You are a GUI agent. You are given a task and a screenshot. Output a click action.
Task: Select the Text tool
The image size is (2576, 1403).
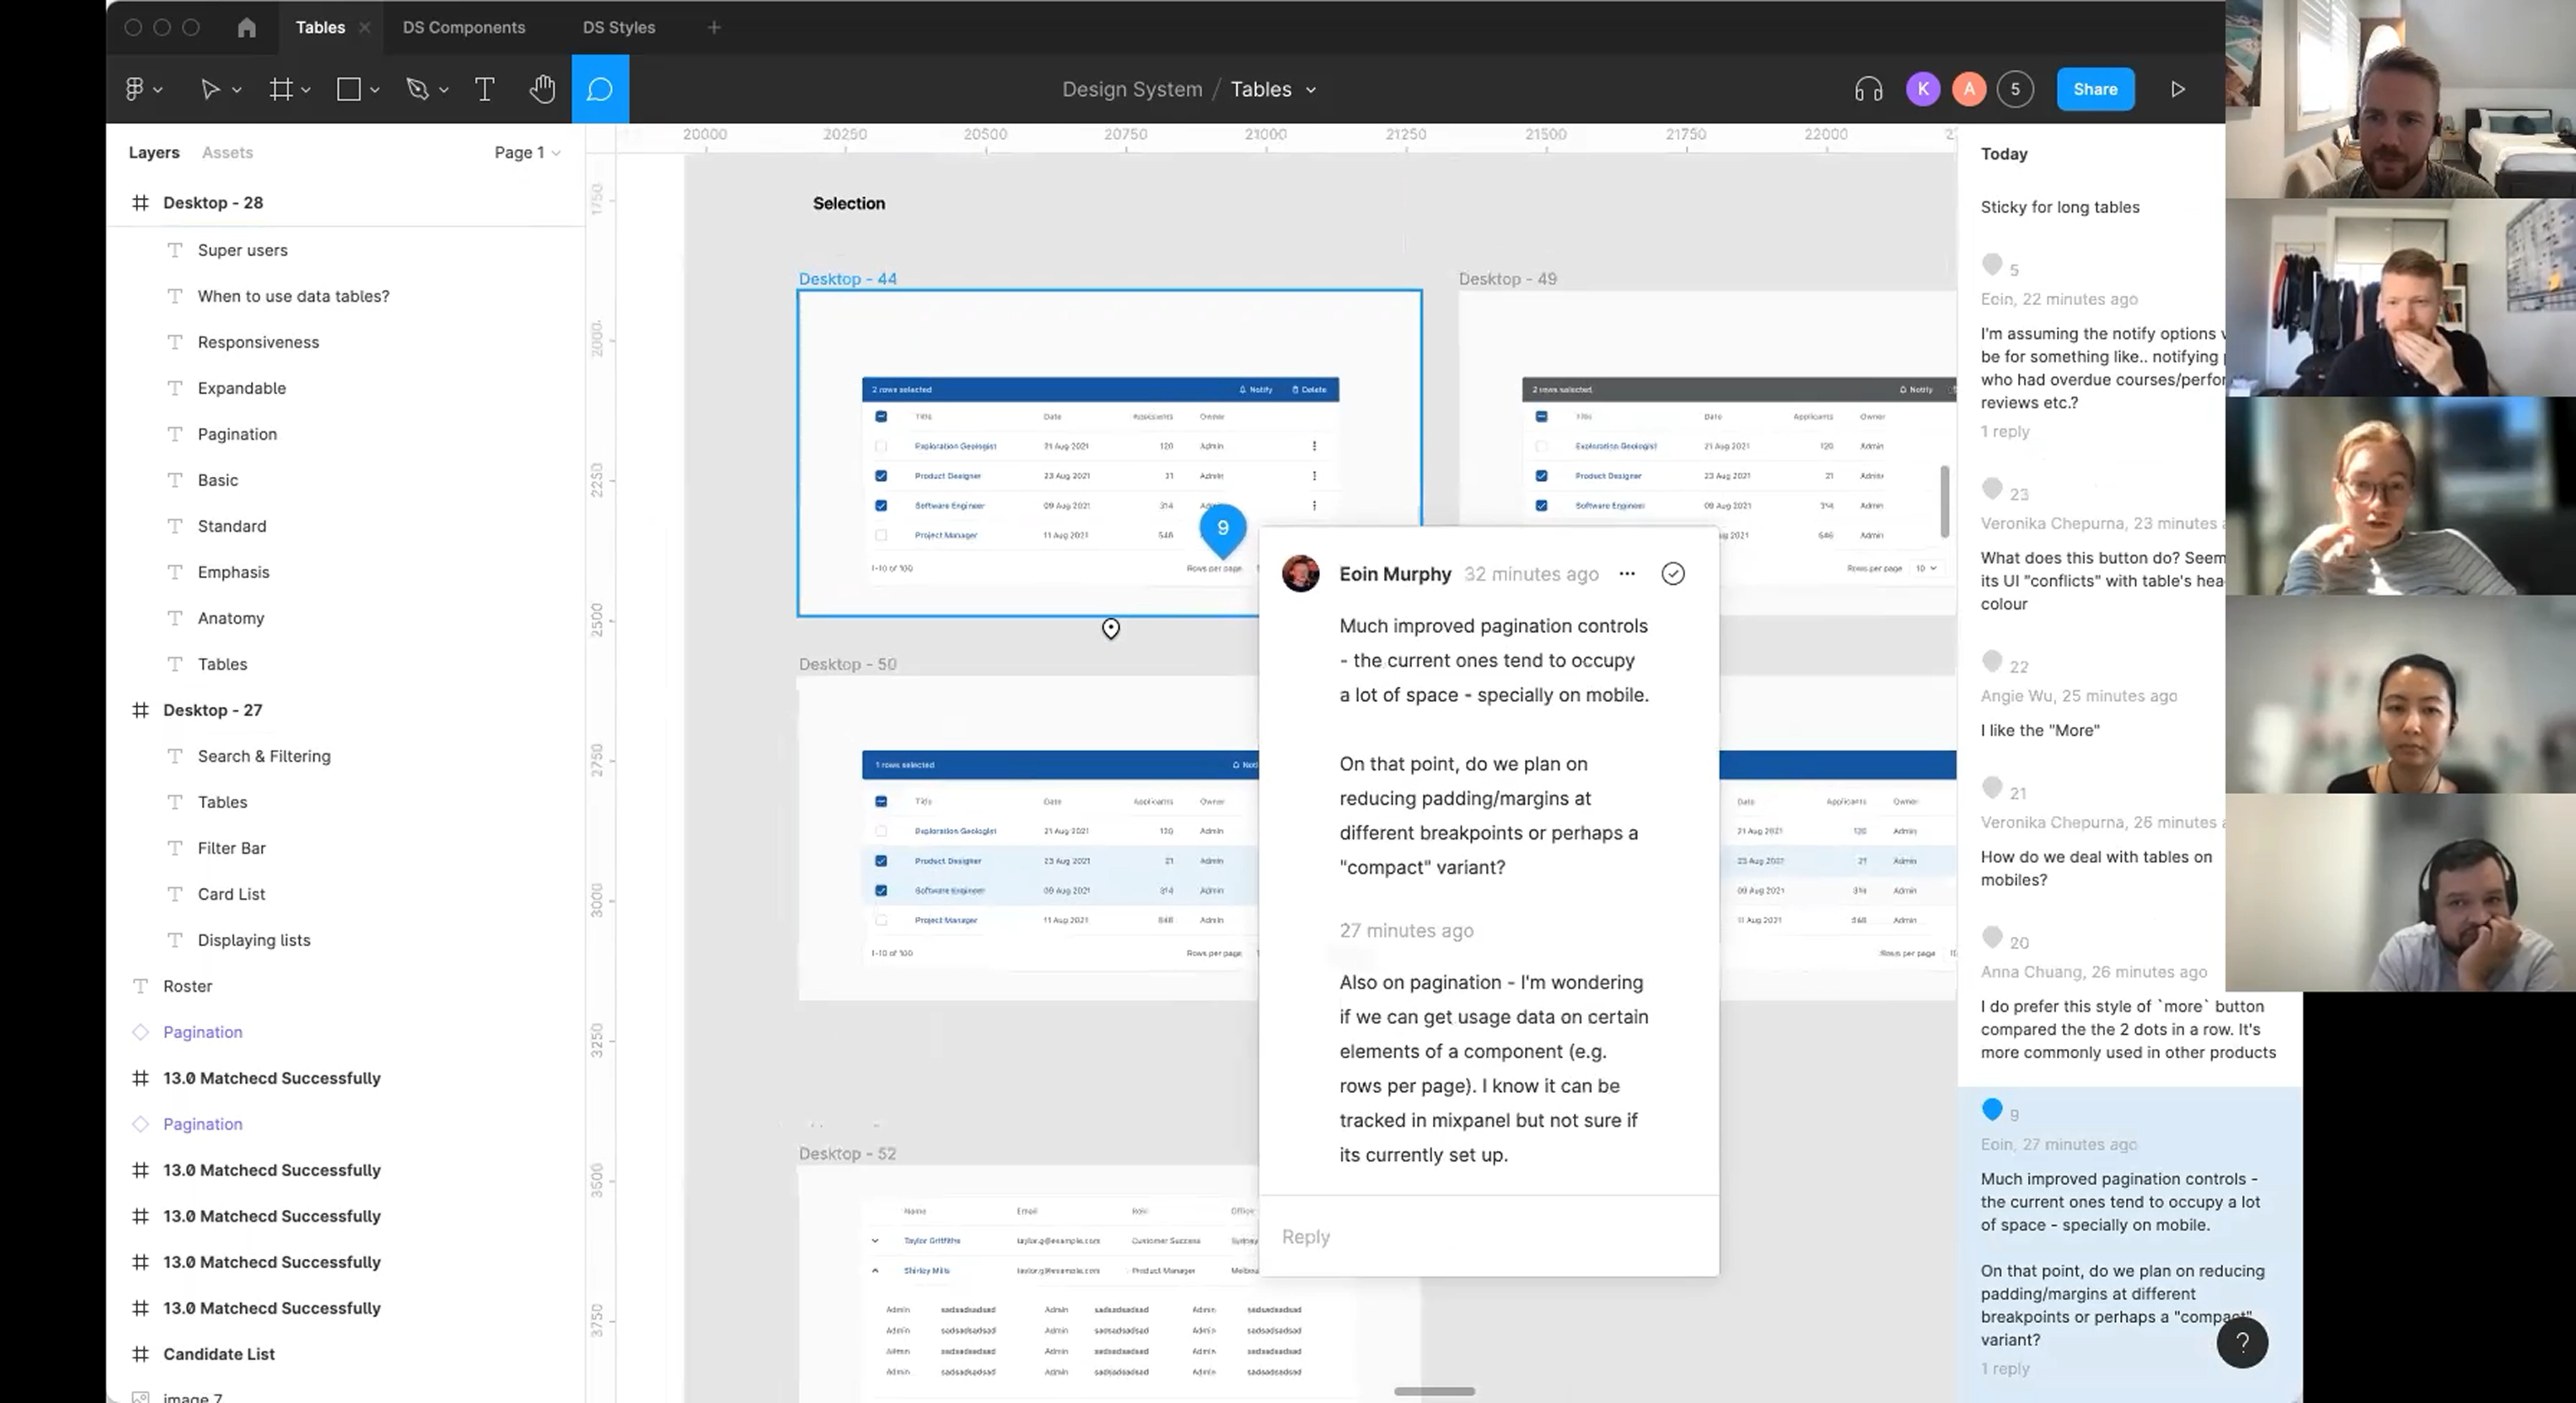[x=484, y=89]
